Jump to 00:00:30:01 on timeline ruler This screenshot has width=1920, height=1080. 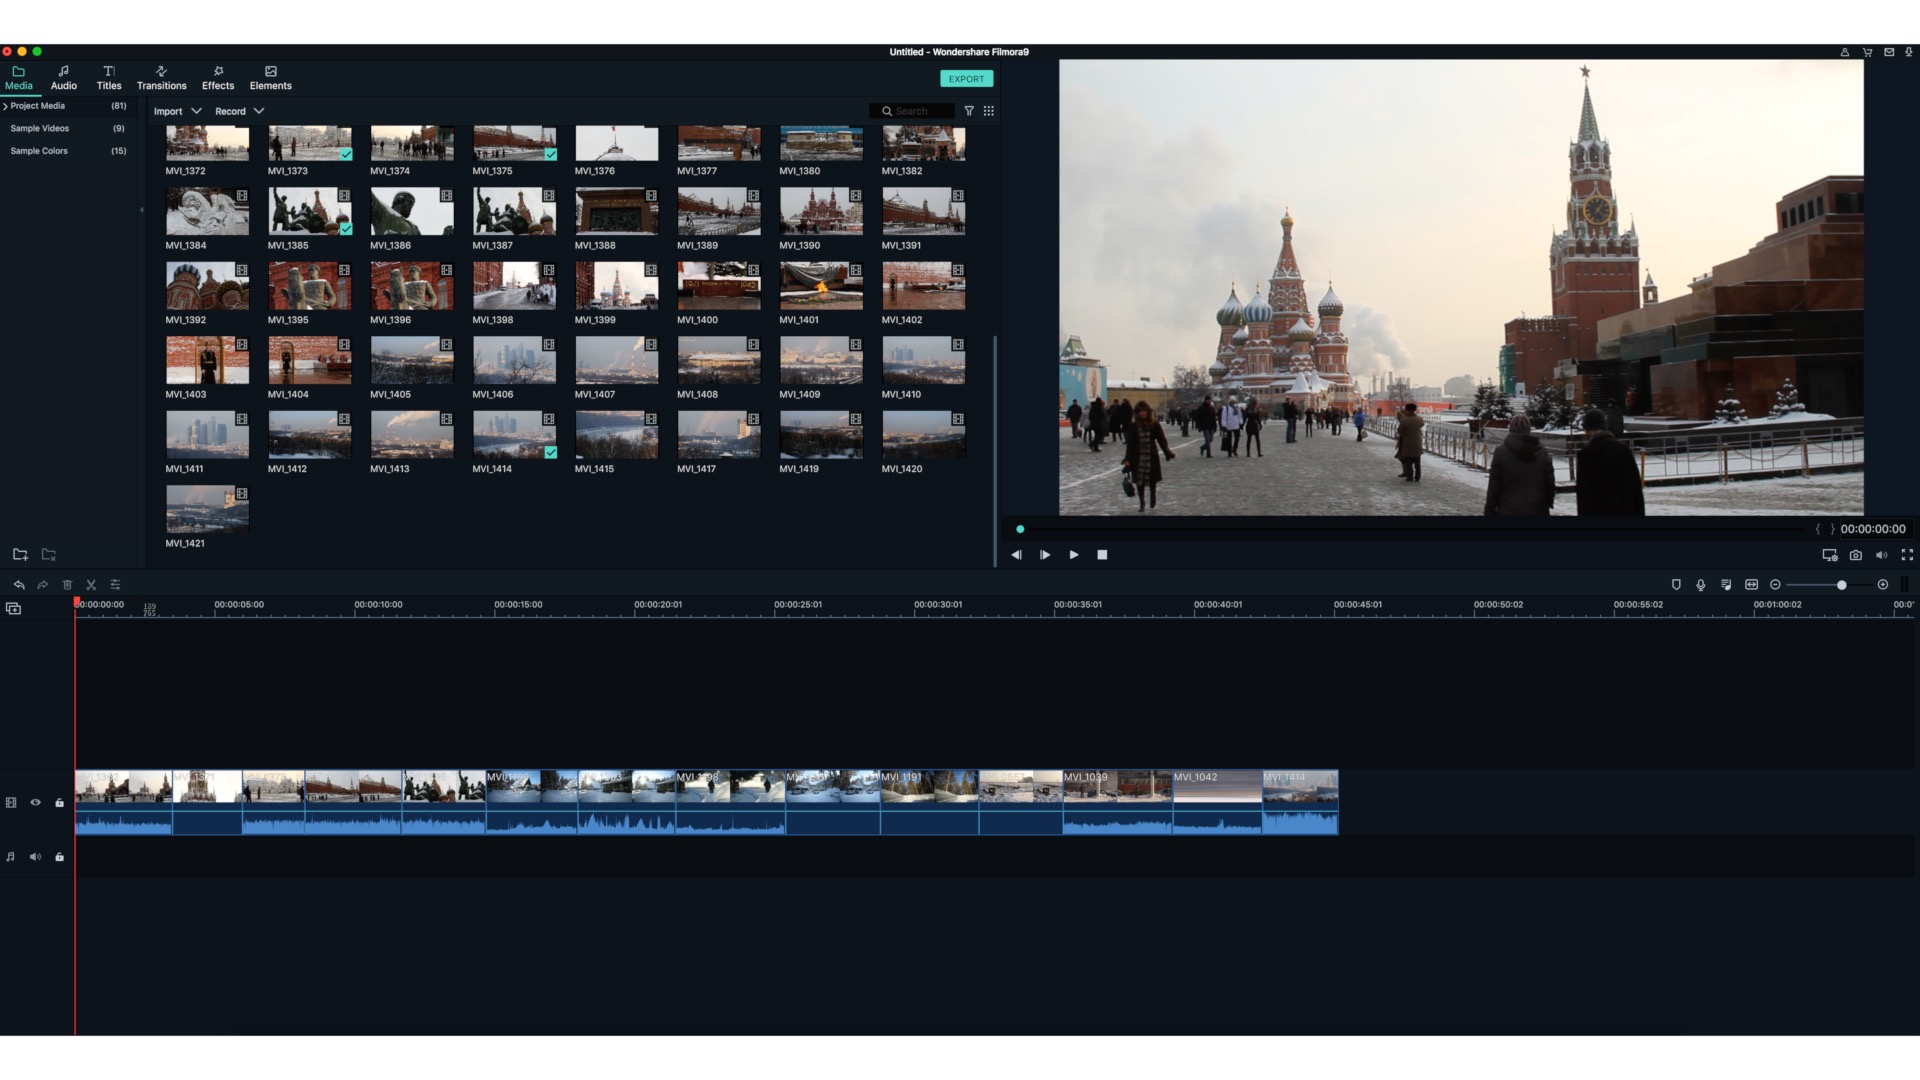pos(938,605)
